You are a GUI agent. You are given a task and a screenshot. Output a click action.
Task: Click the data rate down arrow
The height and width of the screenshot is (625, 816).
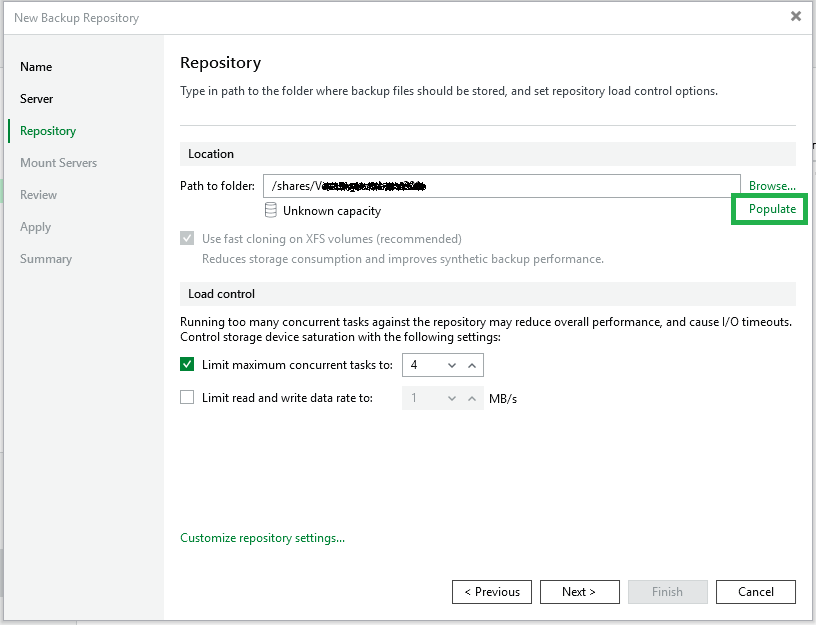[452, 398]
